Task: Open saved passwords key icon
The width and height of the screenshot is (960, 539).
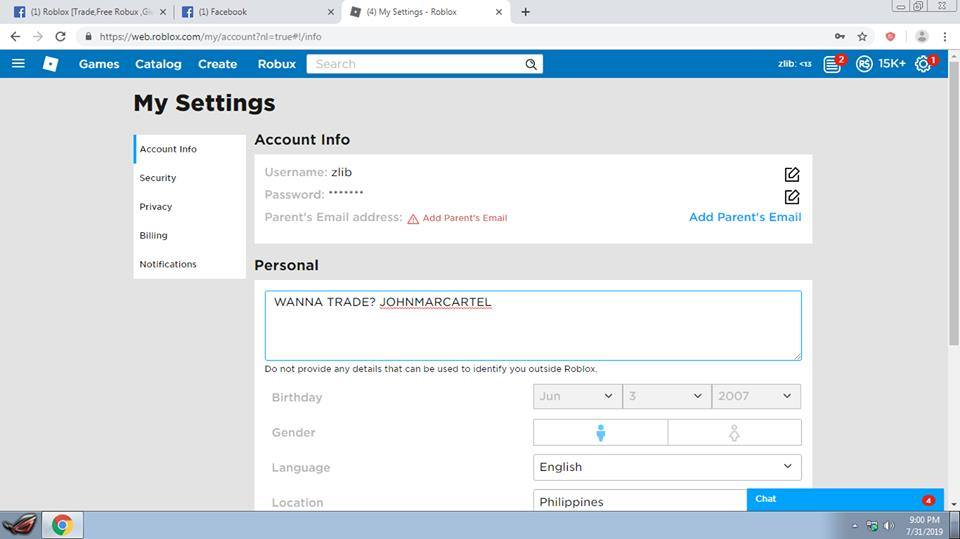Action: (840, 37)
